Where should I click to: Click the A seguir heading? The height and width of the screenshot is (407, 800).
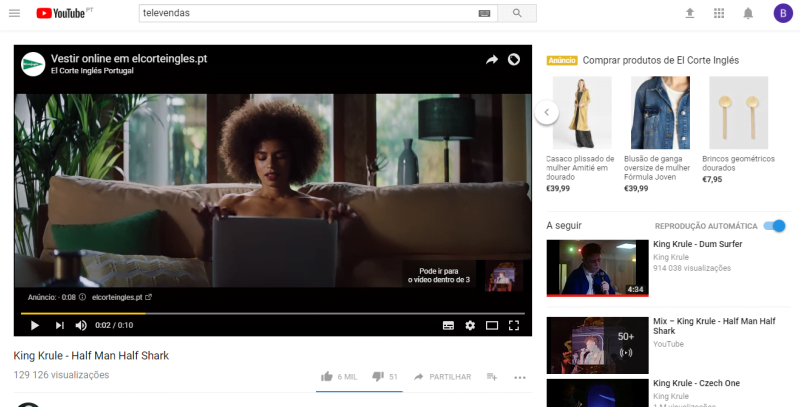tap(564, 225)
